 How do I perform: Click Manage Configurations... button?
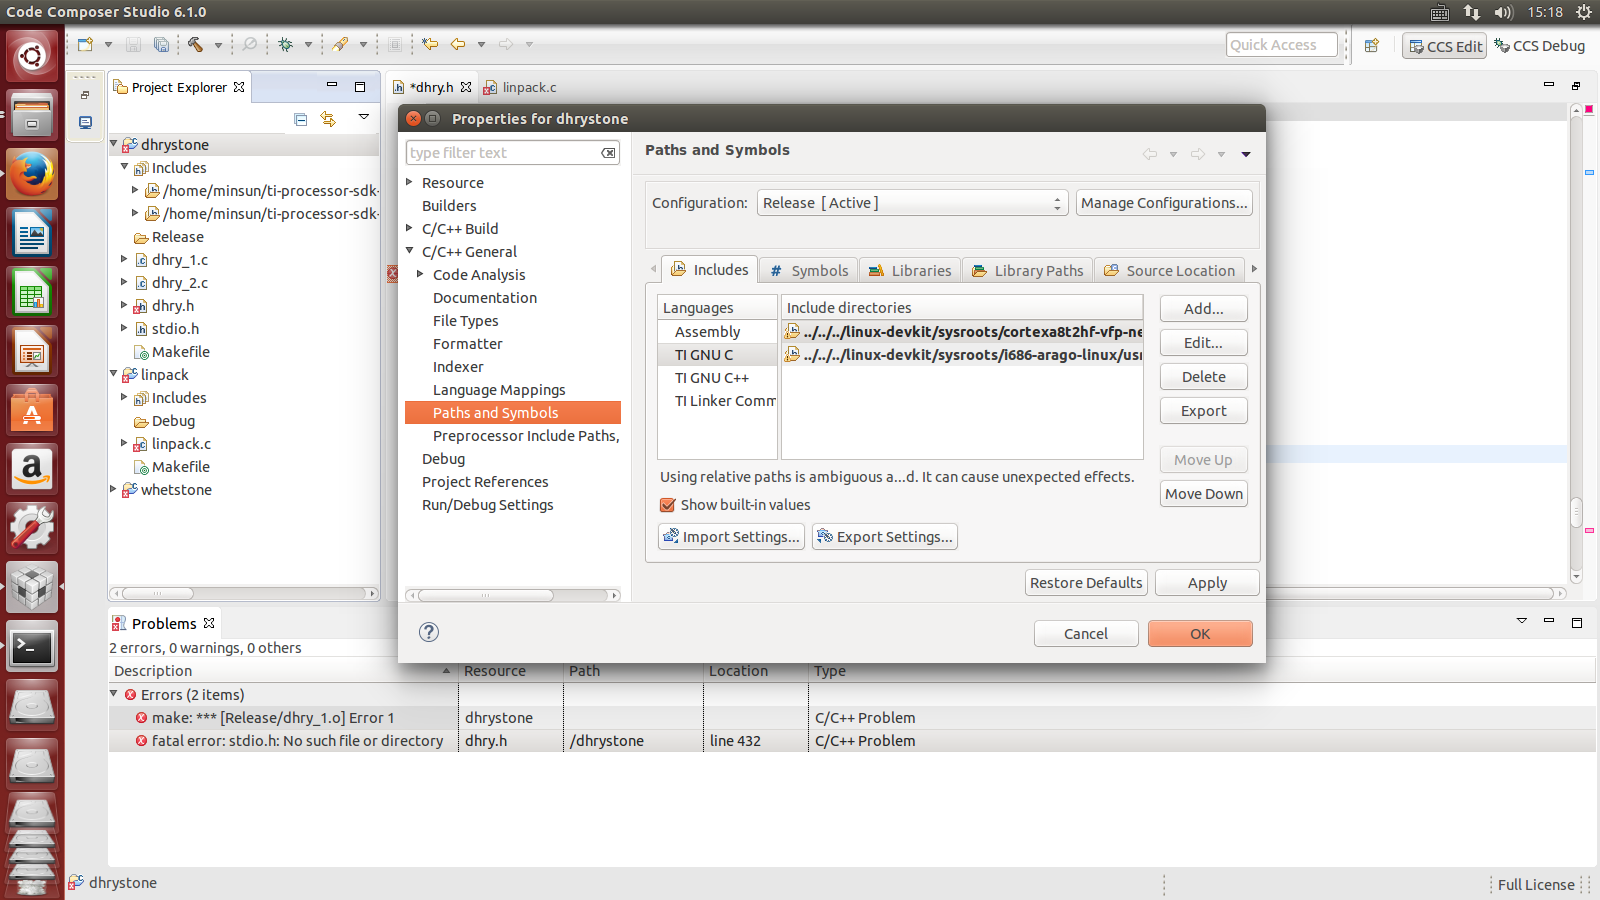point(1164,203)
